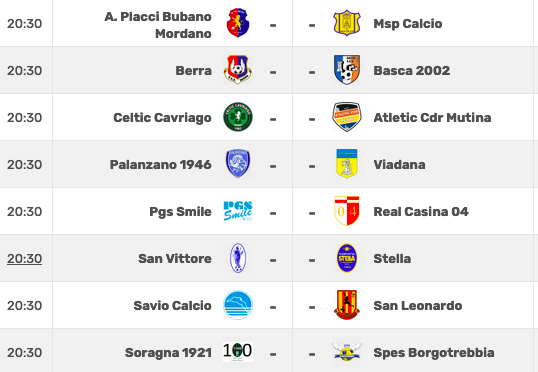The height and width of the screenshot is (372, 538).
Task: Open the Spes Borgotrebbia team name link
Action: point(434,353)
